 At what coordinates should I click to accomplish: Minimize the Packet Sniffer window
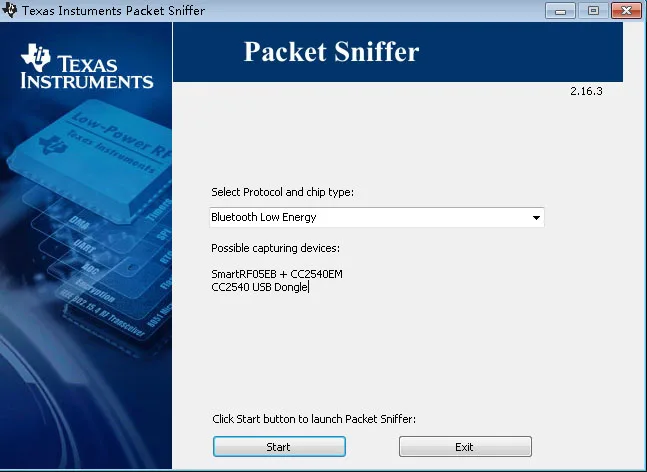[560, 10]
